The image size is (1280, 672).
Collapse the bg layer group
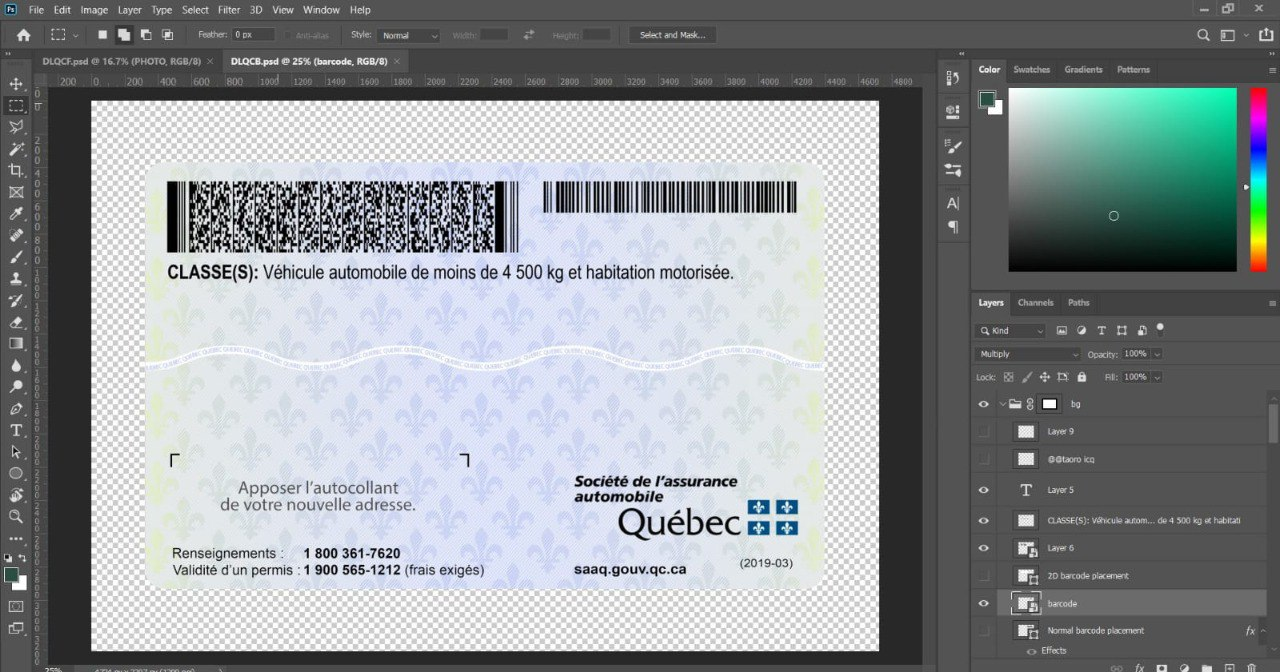click(1002, 404)
